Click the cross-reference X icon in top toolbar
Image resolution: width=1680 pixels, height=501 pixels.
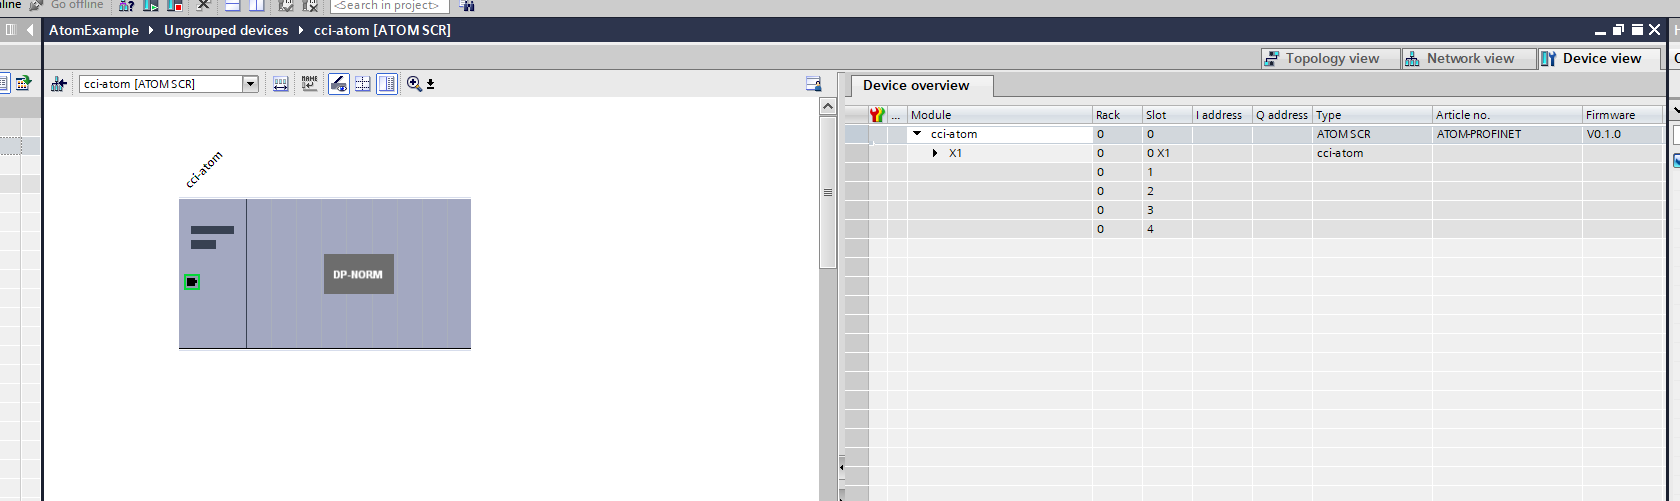[x=204, y=5]
